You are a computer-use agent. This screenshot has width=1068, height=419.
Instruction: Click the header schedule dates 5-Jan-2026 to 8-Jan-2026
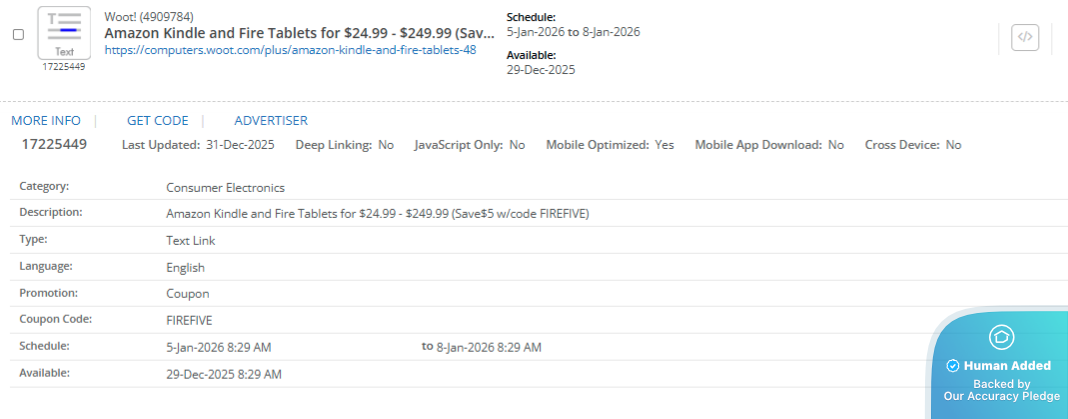pos(573,32)
